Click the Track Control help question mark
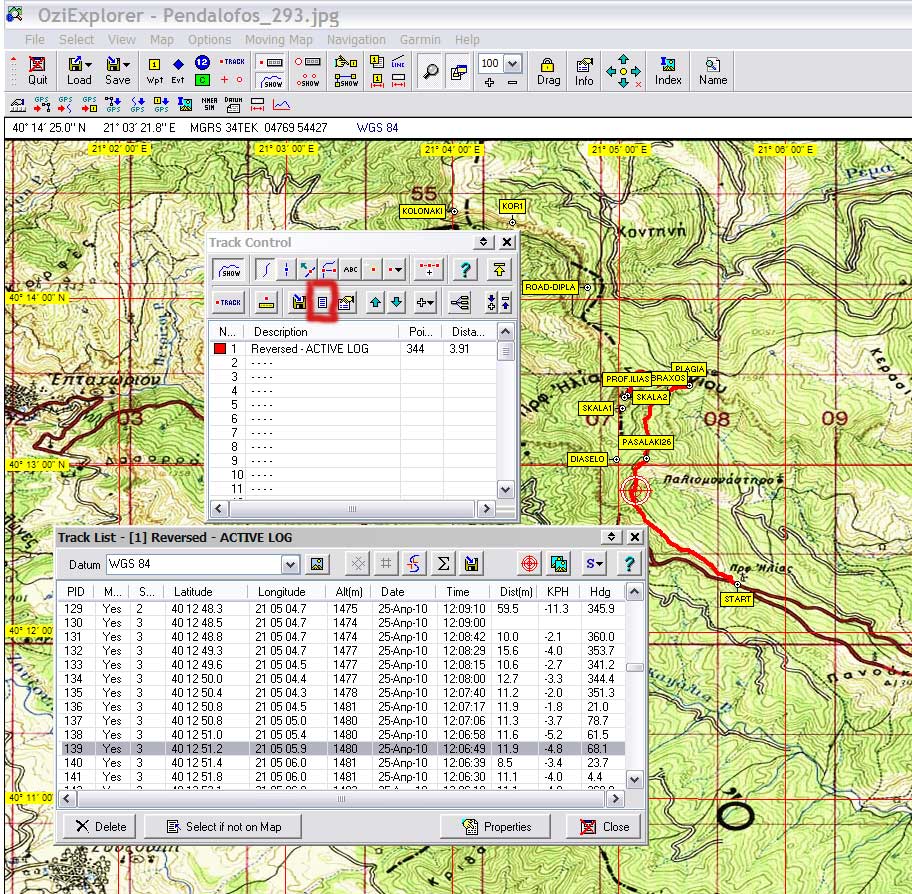The image size is (912, 894). point(463,269)
